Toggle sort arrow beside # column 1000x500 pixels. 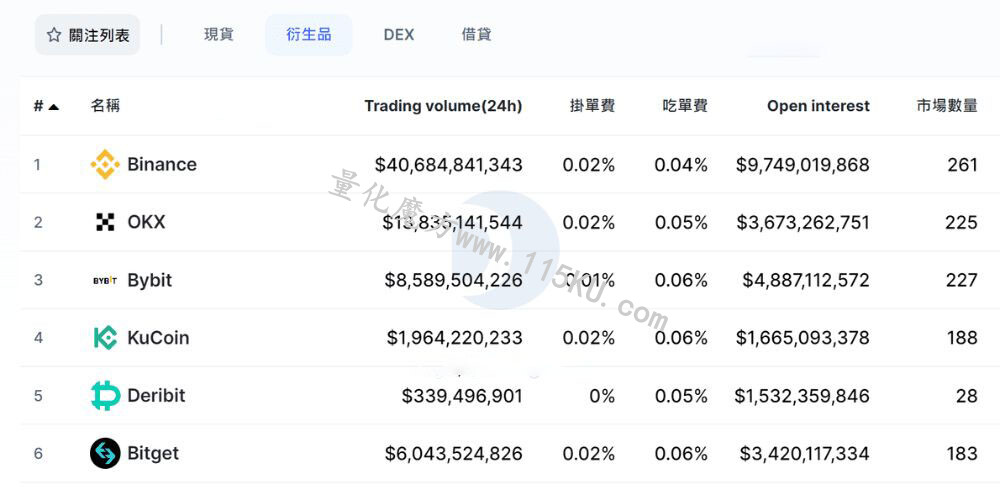pyautogui.click(x=54, y=107)
